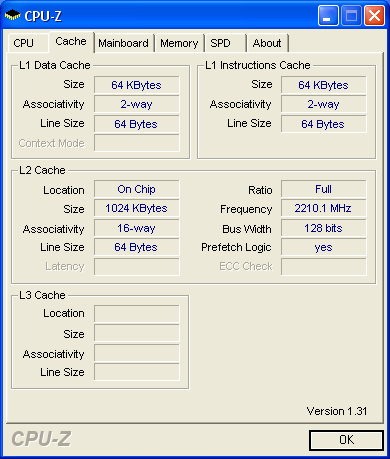Select the Cache tab
Image resolution: width=390 pixels, height=459 pixels.
(x=71, y=42)
